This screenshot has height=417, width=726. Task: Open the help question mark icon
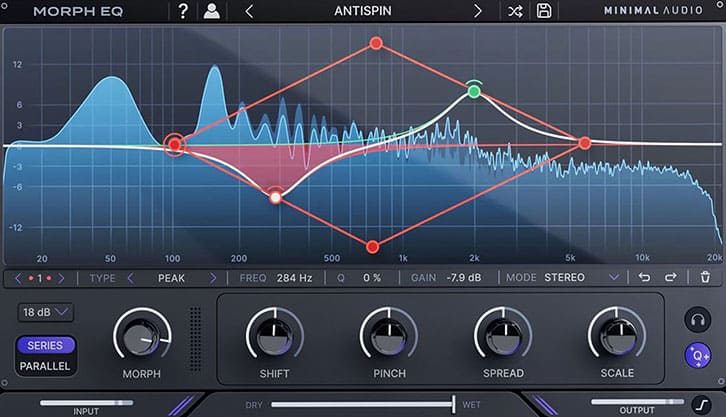coord(183,12)
